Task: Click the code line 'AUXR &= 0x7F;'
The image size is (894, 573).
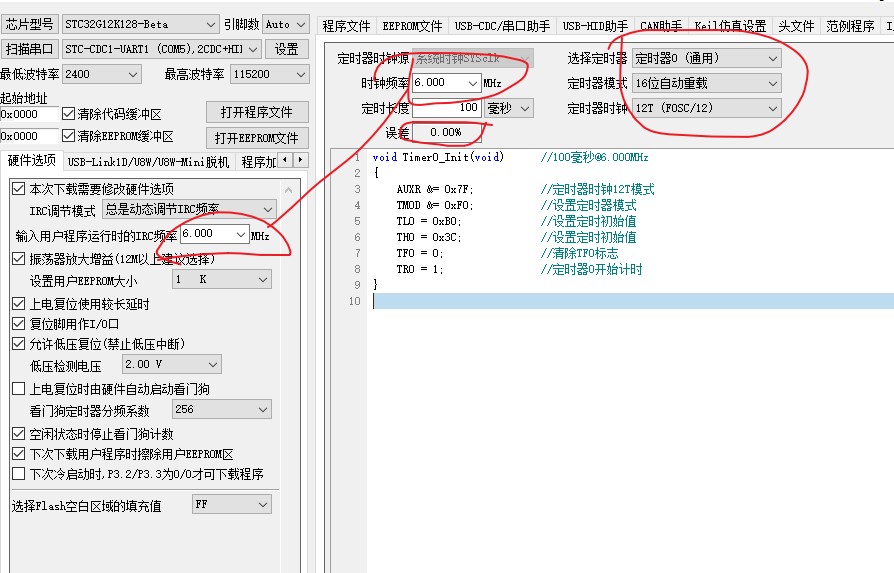Action: pos(435,189)
